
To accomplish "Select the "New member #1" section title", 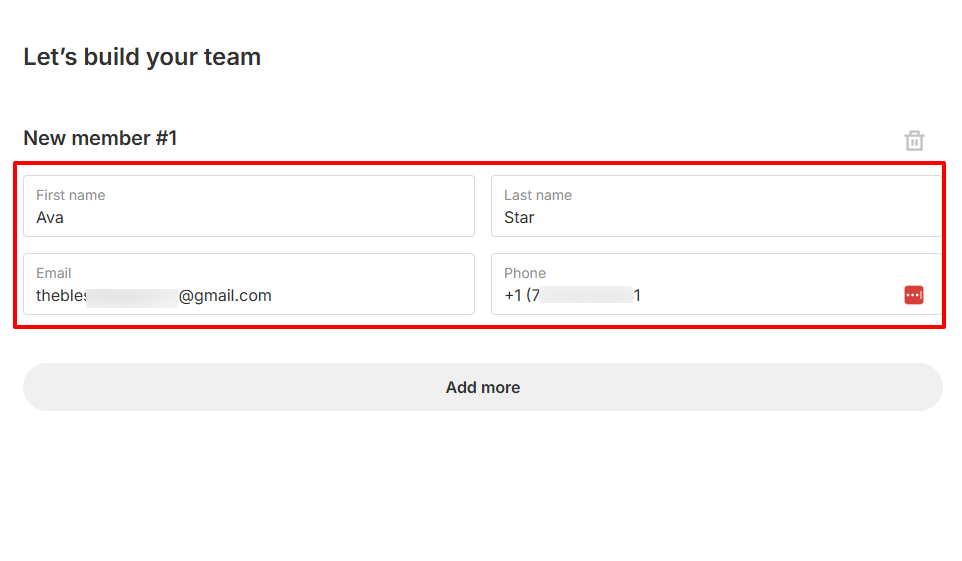I will point(100,138).
